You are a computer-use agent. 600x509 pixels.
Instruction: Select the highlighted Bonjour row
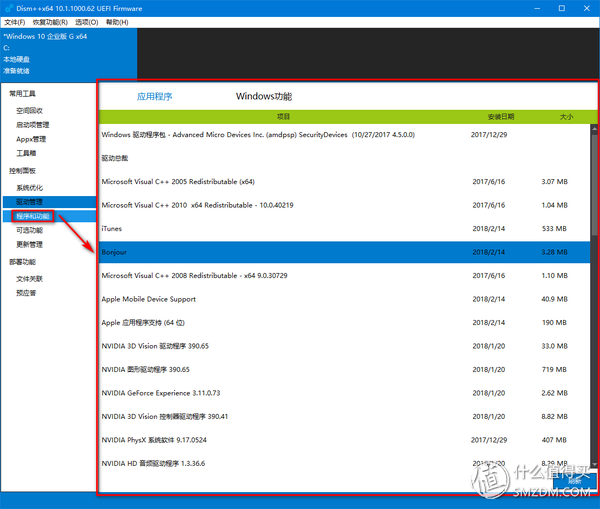click(344, 252)
